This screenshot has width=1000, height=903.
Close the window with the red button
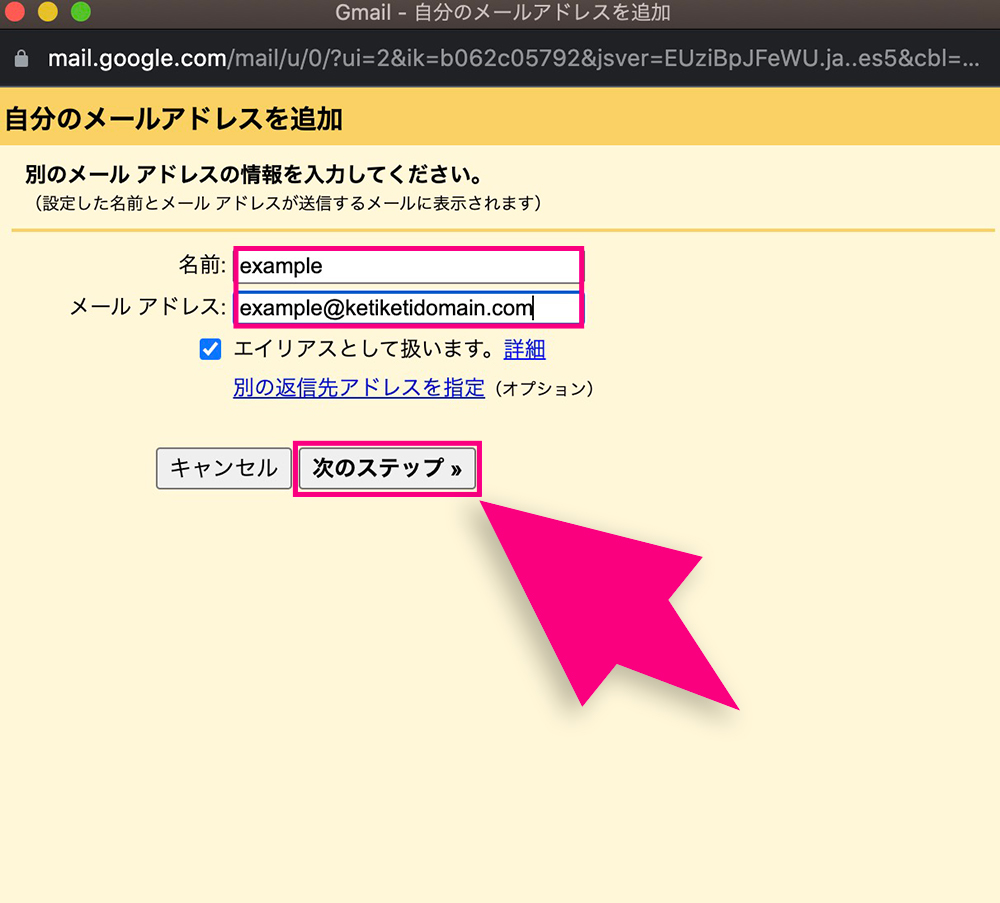(13, 11)
